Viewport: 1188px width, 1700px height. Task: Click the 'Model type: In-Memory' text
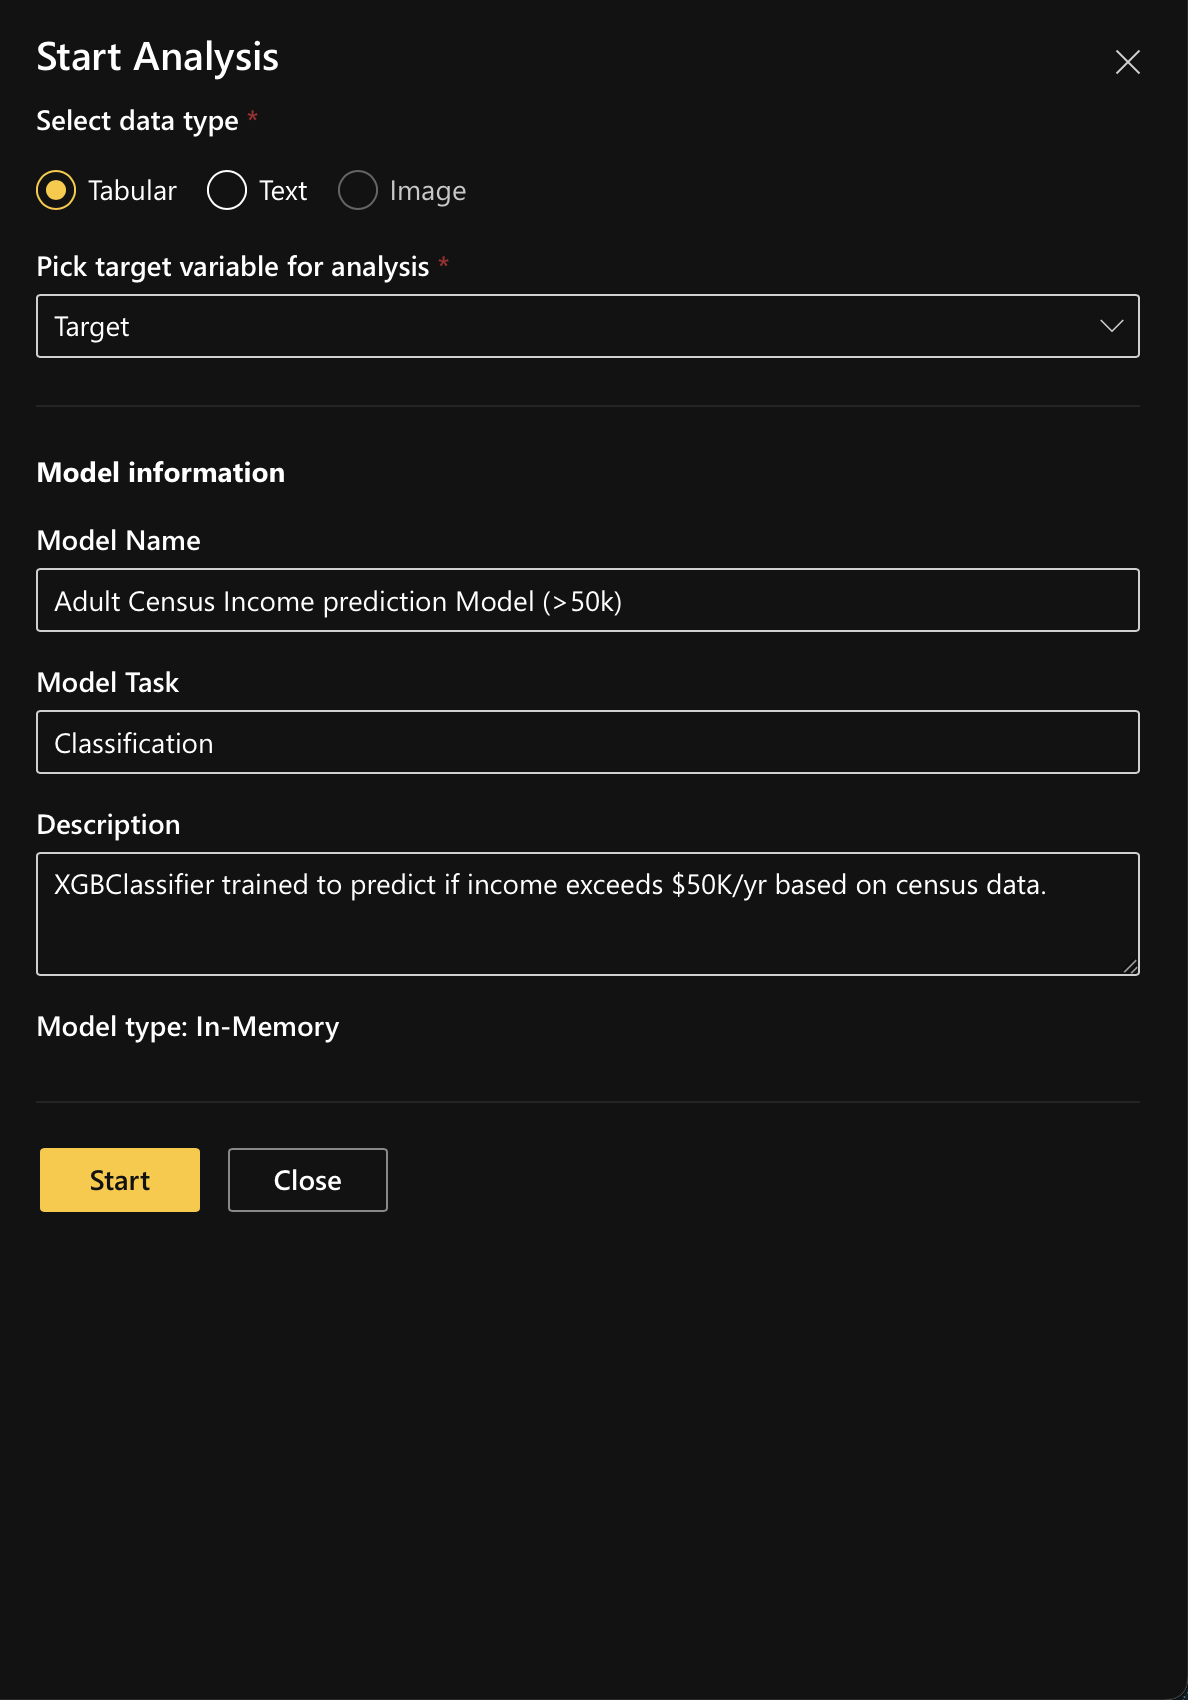pyautogui.click(x=187, y=1027)
